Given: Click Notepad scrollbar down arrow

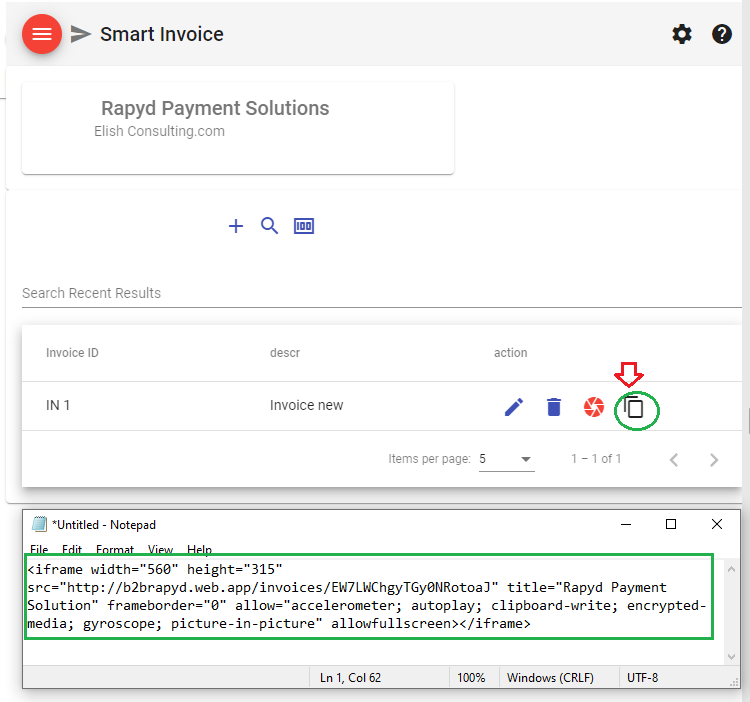Looking at the screenshot, I should [731, 657].
